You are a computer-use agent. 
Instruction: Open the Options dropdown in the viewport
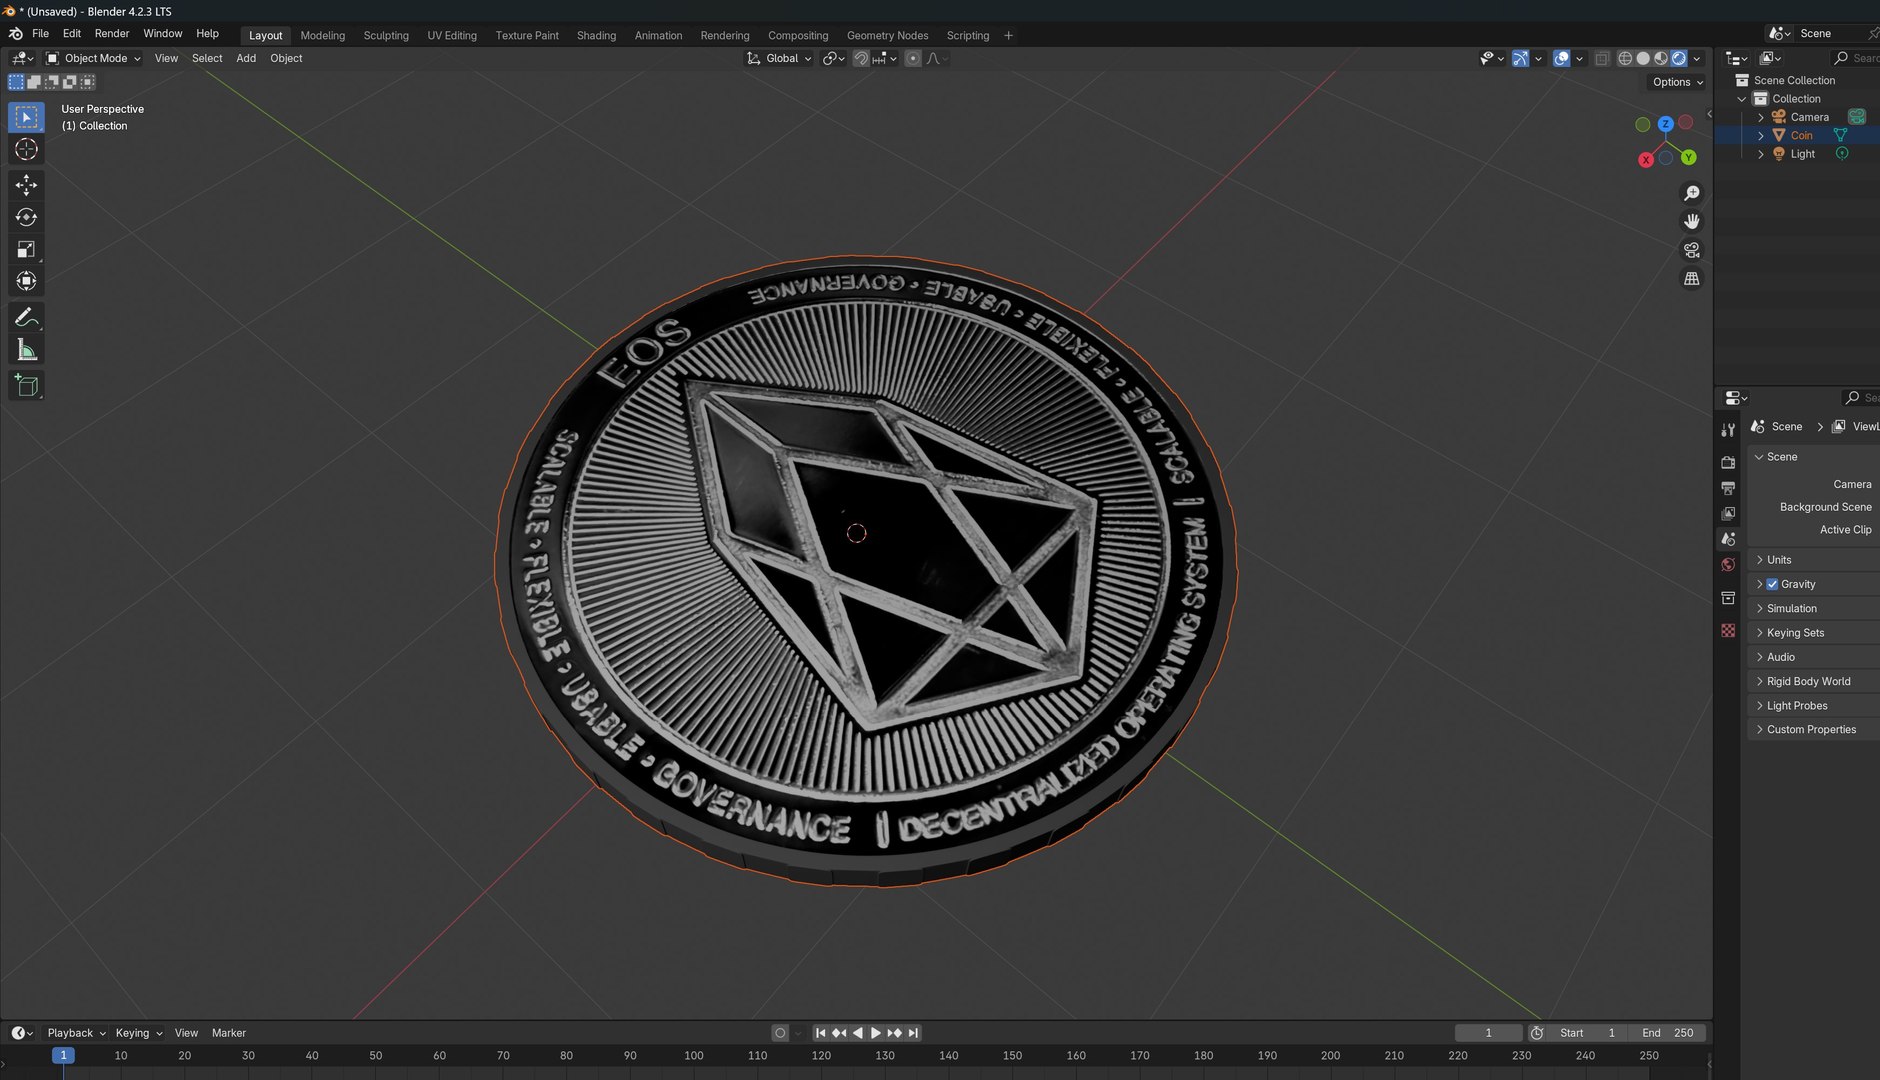[x=1677, y=82]
